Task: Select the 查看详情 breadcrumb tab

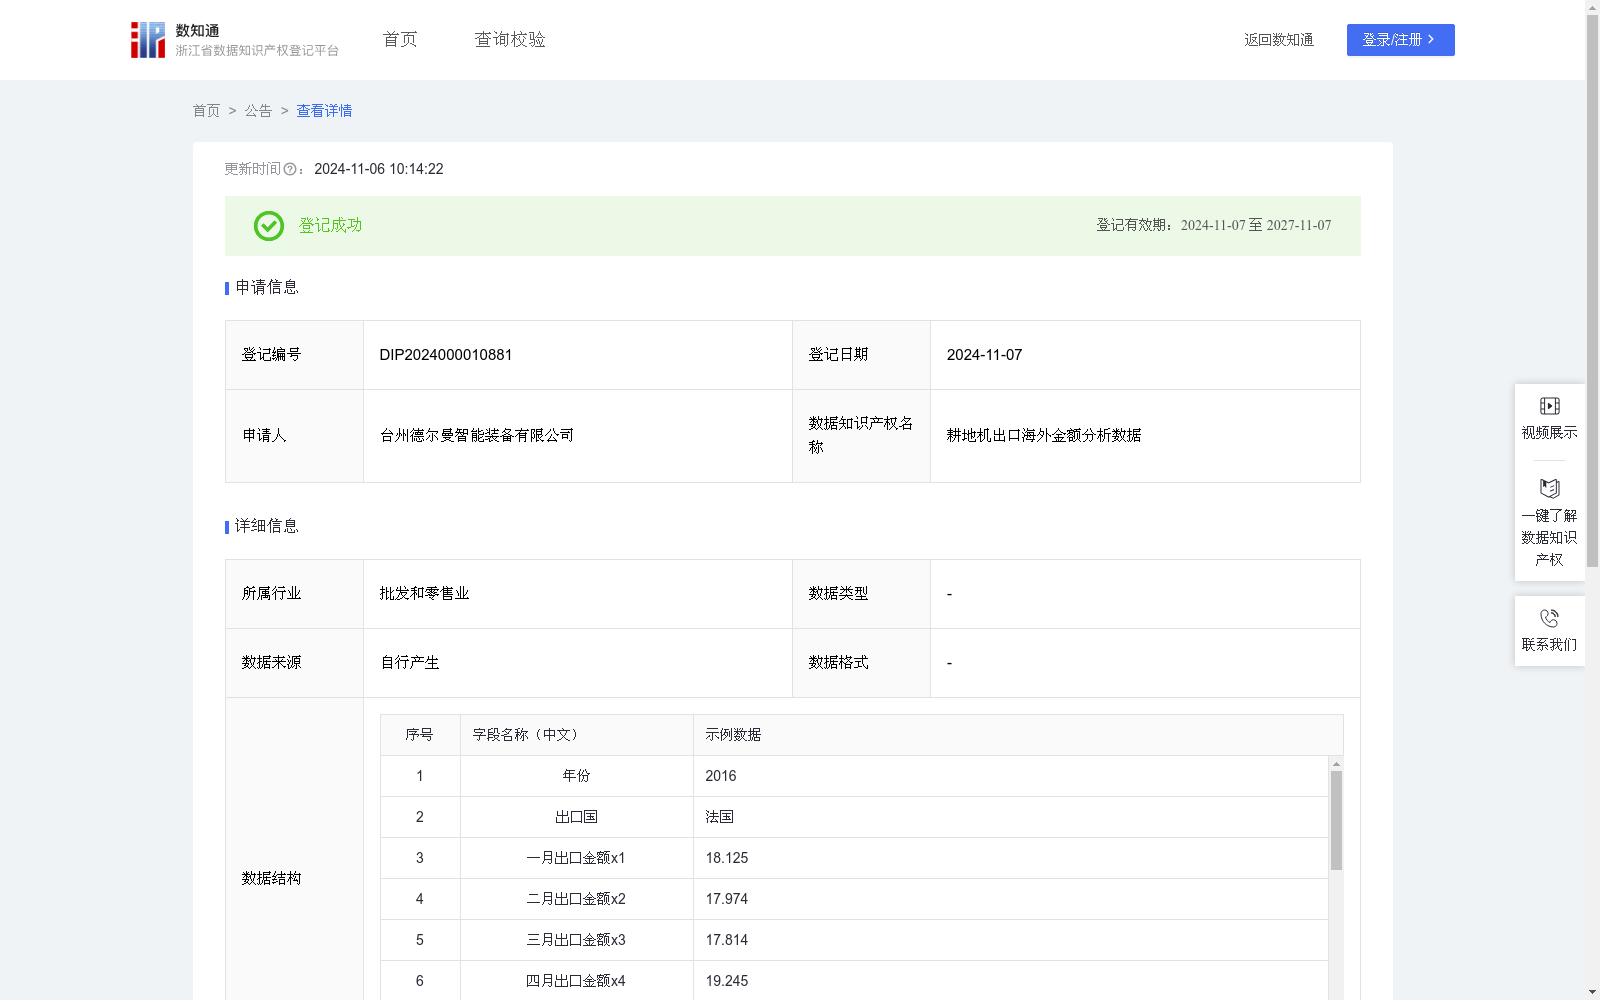Action: point(323,111)
